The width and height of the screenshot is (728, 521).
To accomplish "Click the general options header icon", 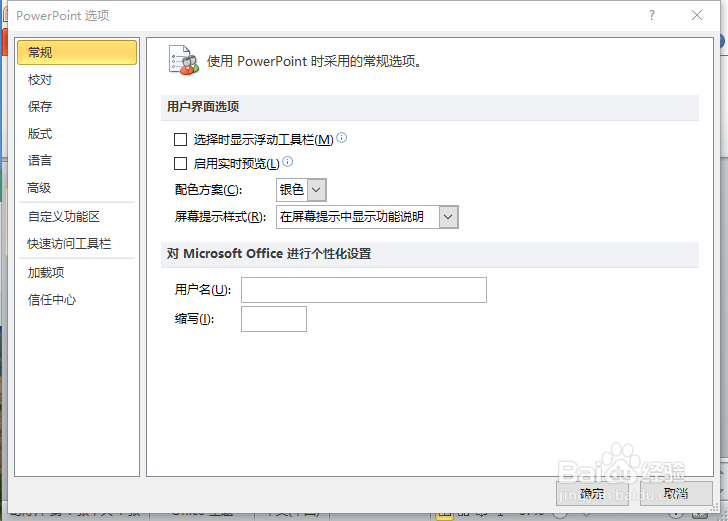I will click(x=184, y=60).
